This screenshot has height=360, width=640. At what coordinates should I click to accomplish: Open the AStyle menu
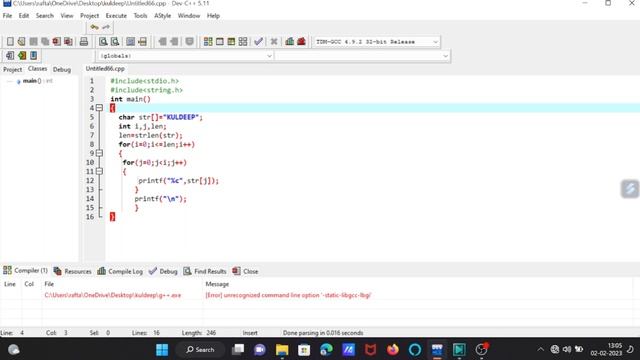(x=162, y=16)
